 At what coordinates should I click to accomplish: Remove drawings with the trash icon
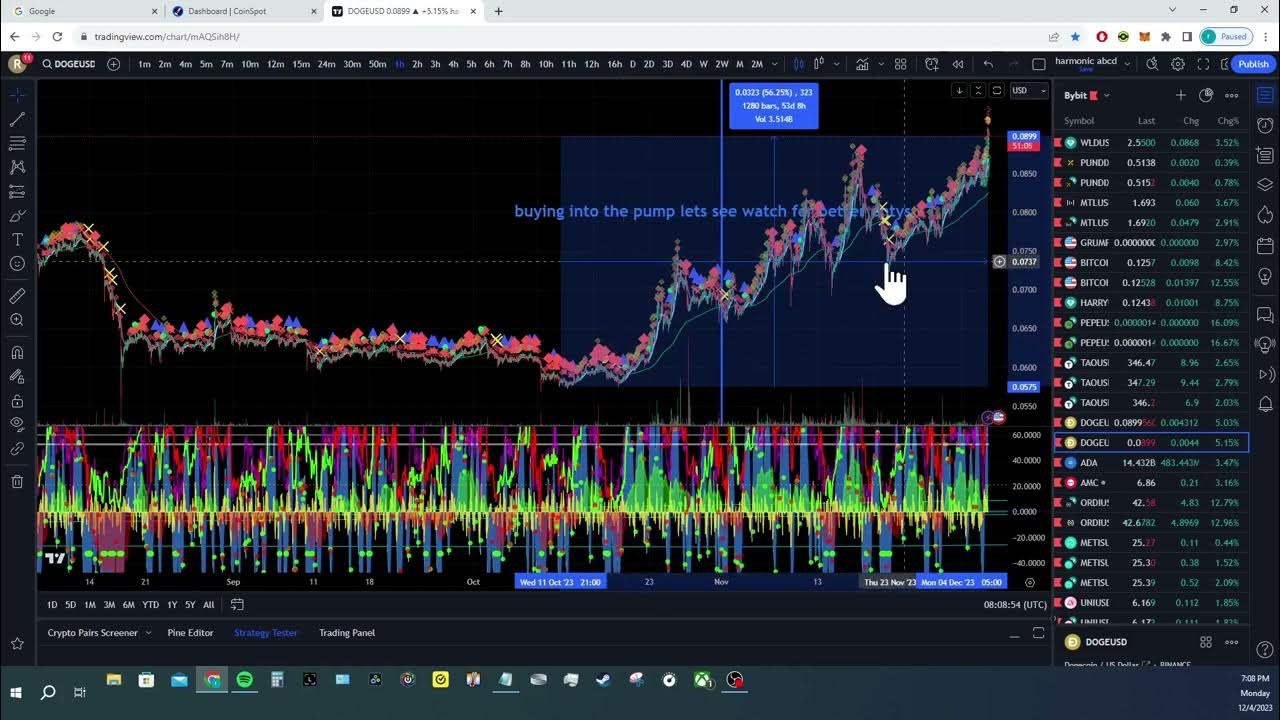click(x=17, y=482)
